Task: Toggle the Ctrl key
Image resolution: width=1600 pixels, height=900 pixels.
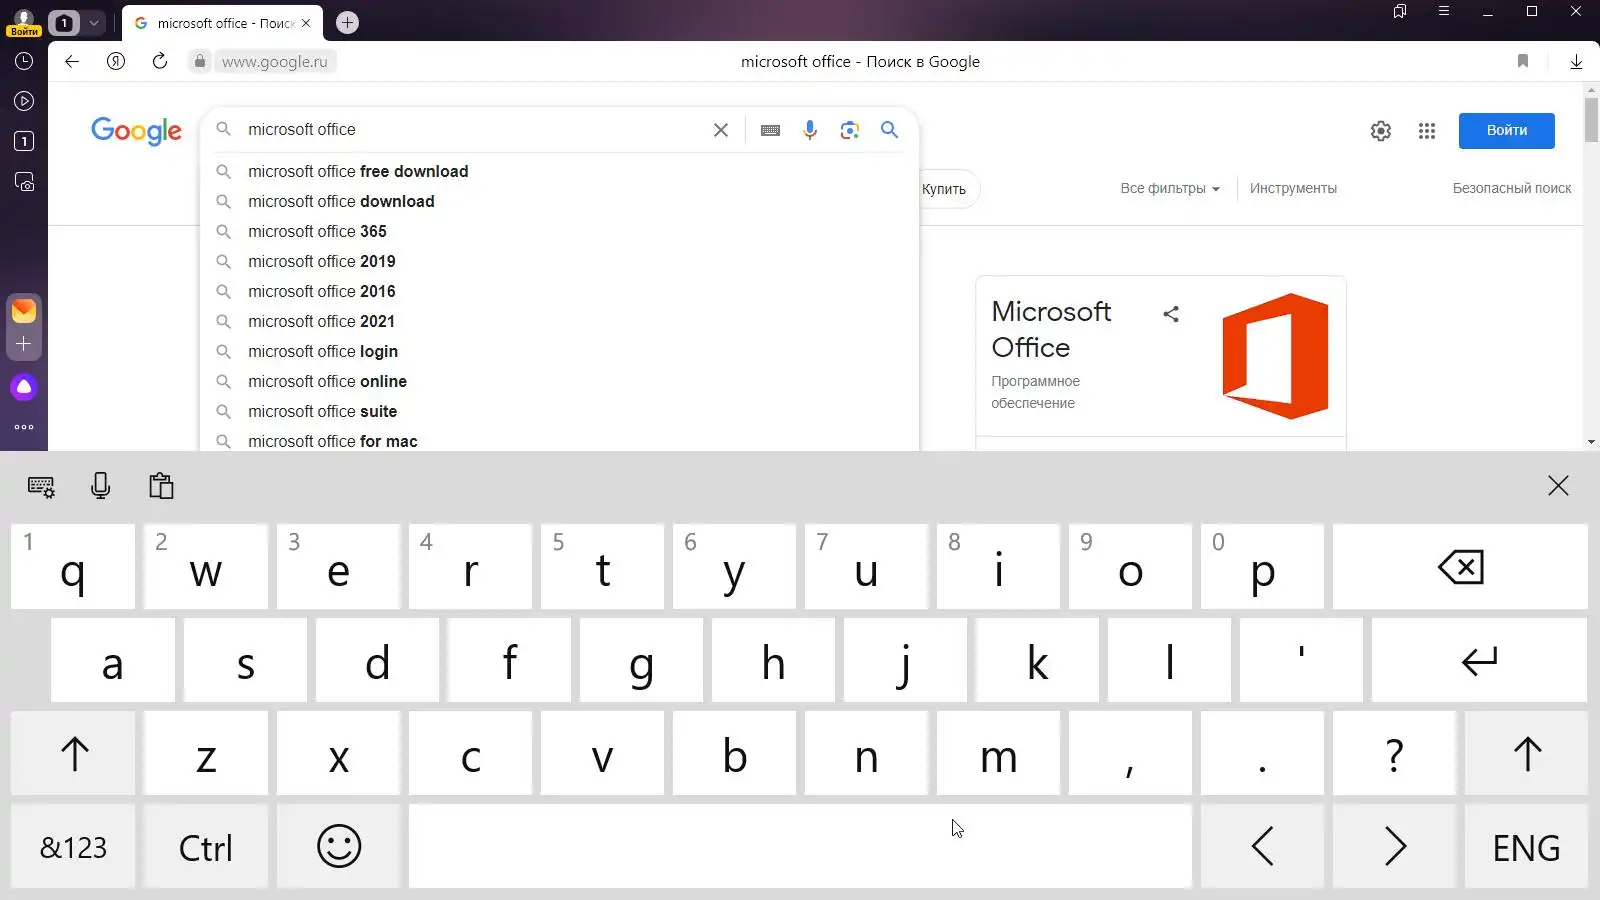Action: pos(205,847)
